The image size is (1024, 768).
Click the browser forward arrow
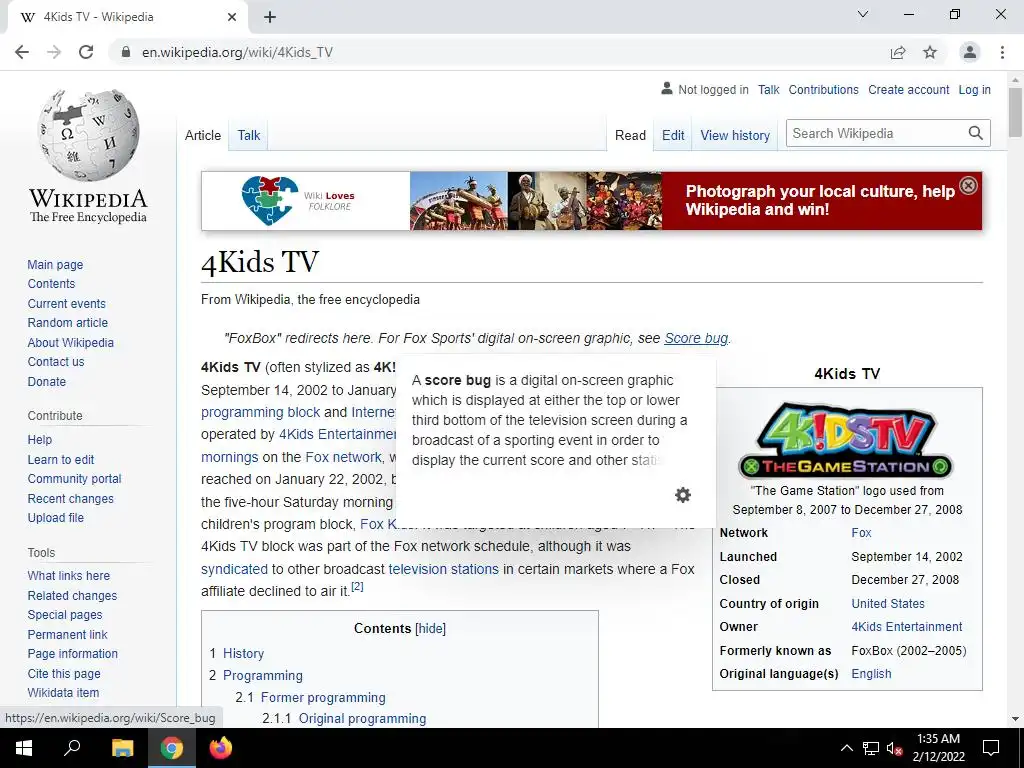(54, 52)
